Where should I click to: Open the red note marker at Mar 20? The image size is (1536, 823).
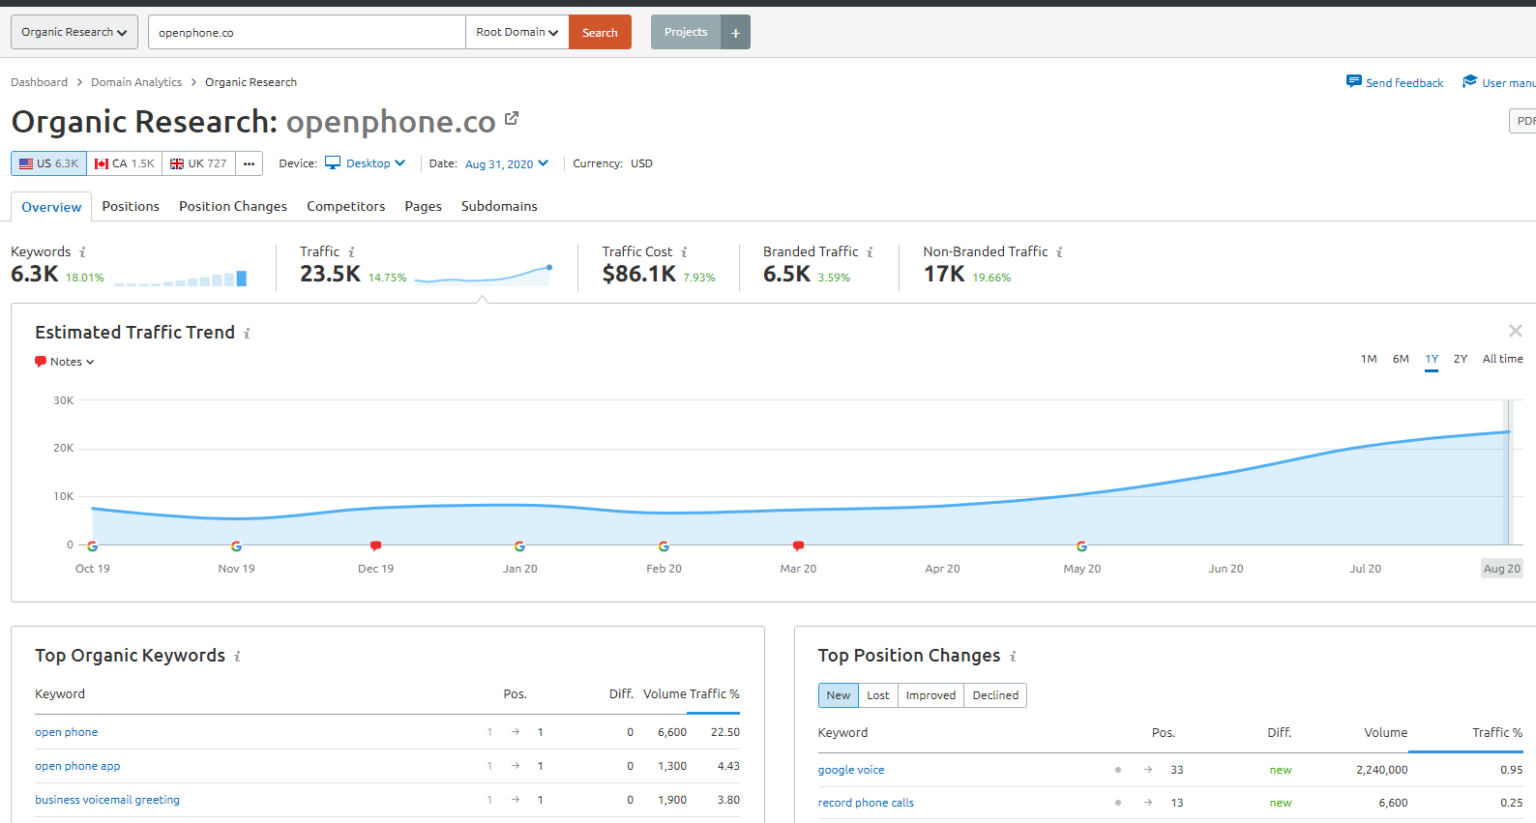point(798,546)
